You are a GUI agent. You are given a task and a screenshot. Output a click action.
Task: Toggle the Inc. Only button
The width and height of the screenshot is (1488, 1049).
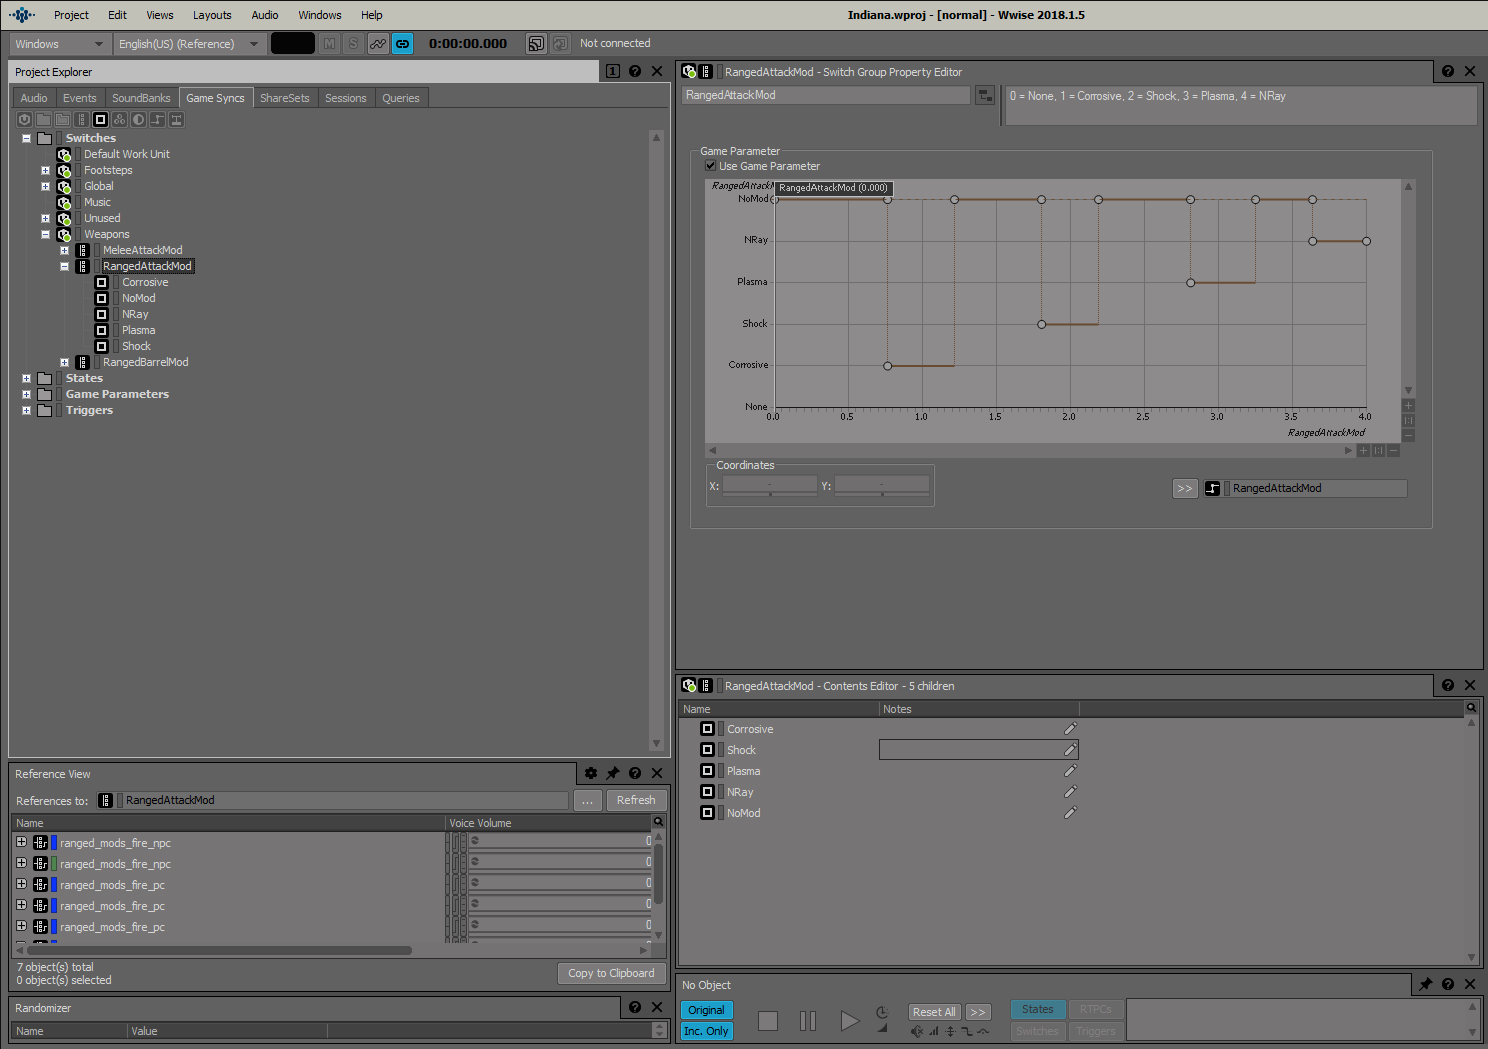(x=706, y=1031)
